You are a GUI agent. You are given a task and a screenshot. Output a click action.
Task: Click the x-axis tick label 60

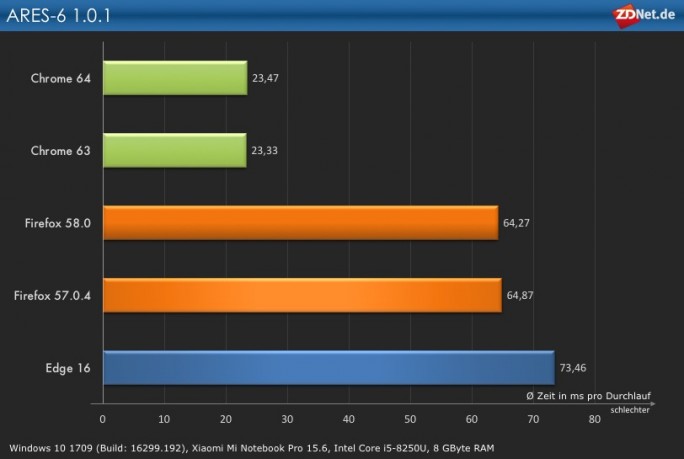472,419
